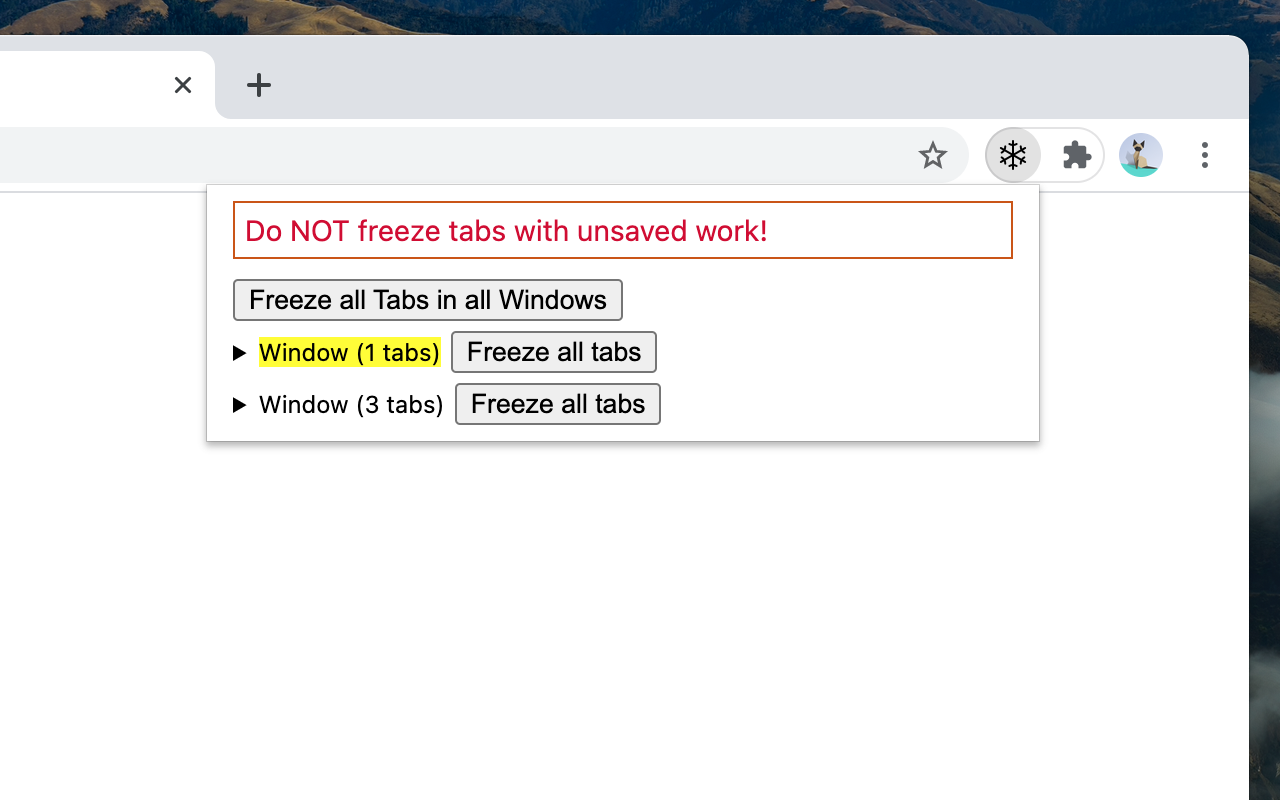Open the extensions dropdown next to the snowflake
The height and width of the screenshot is (800, 1280).
pyautogui.click(x=1077, y=155)
